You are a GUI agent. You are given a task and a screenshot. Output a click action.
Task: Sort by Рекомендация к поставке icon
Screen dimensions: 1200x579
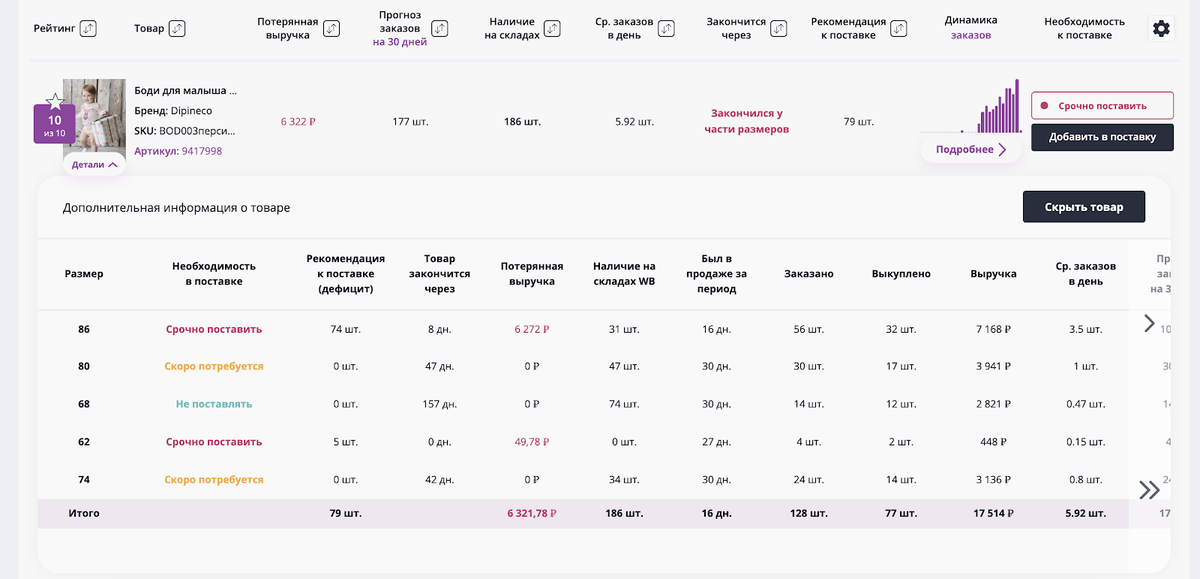[898, 28]
